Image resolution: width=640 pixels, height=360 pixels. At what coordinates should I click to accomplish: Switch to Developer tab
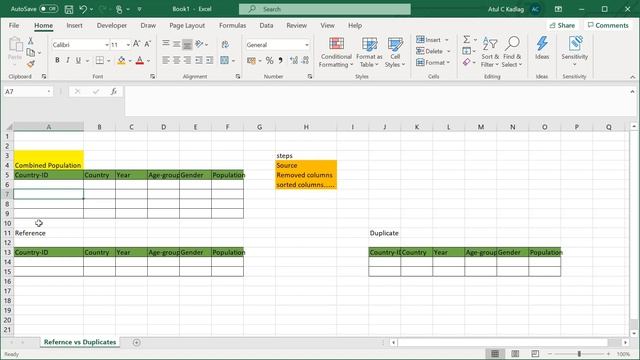click(111, 25)
